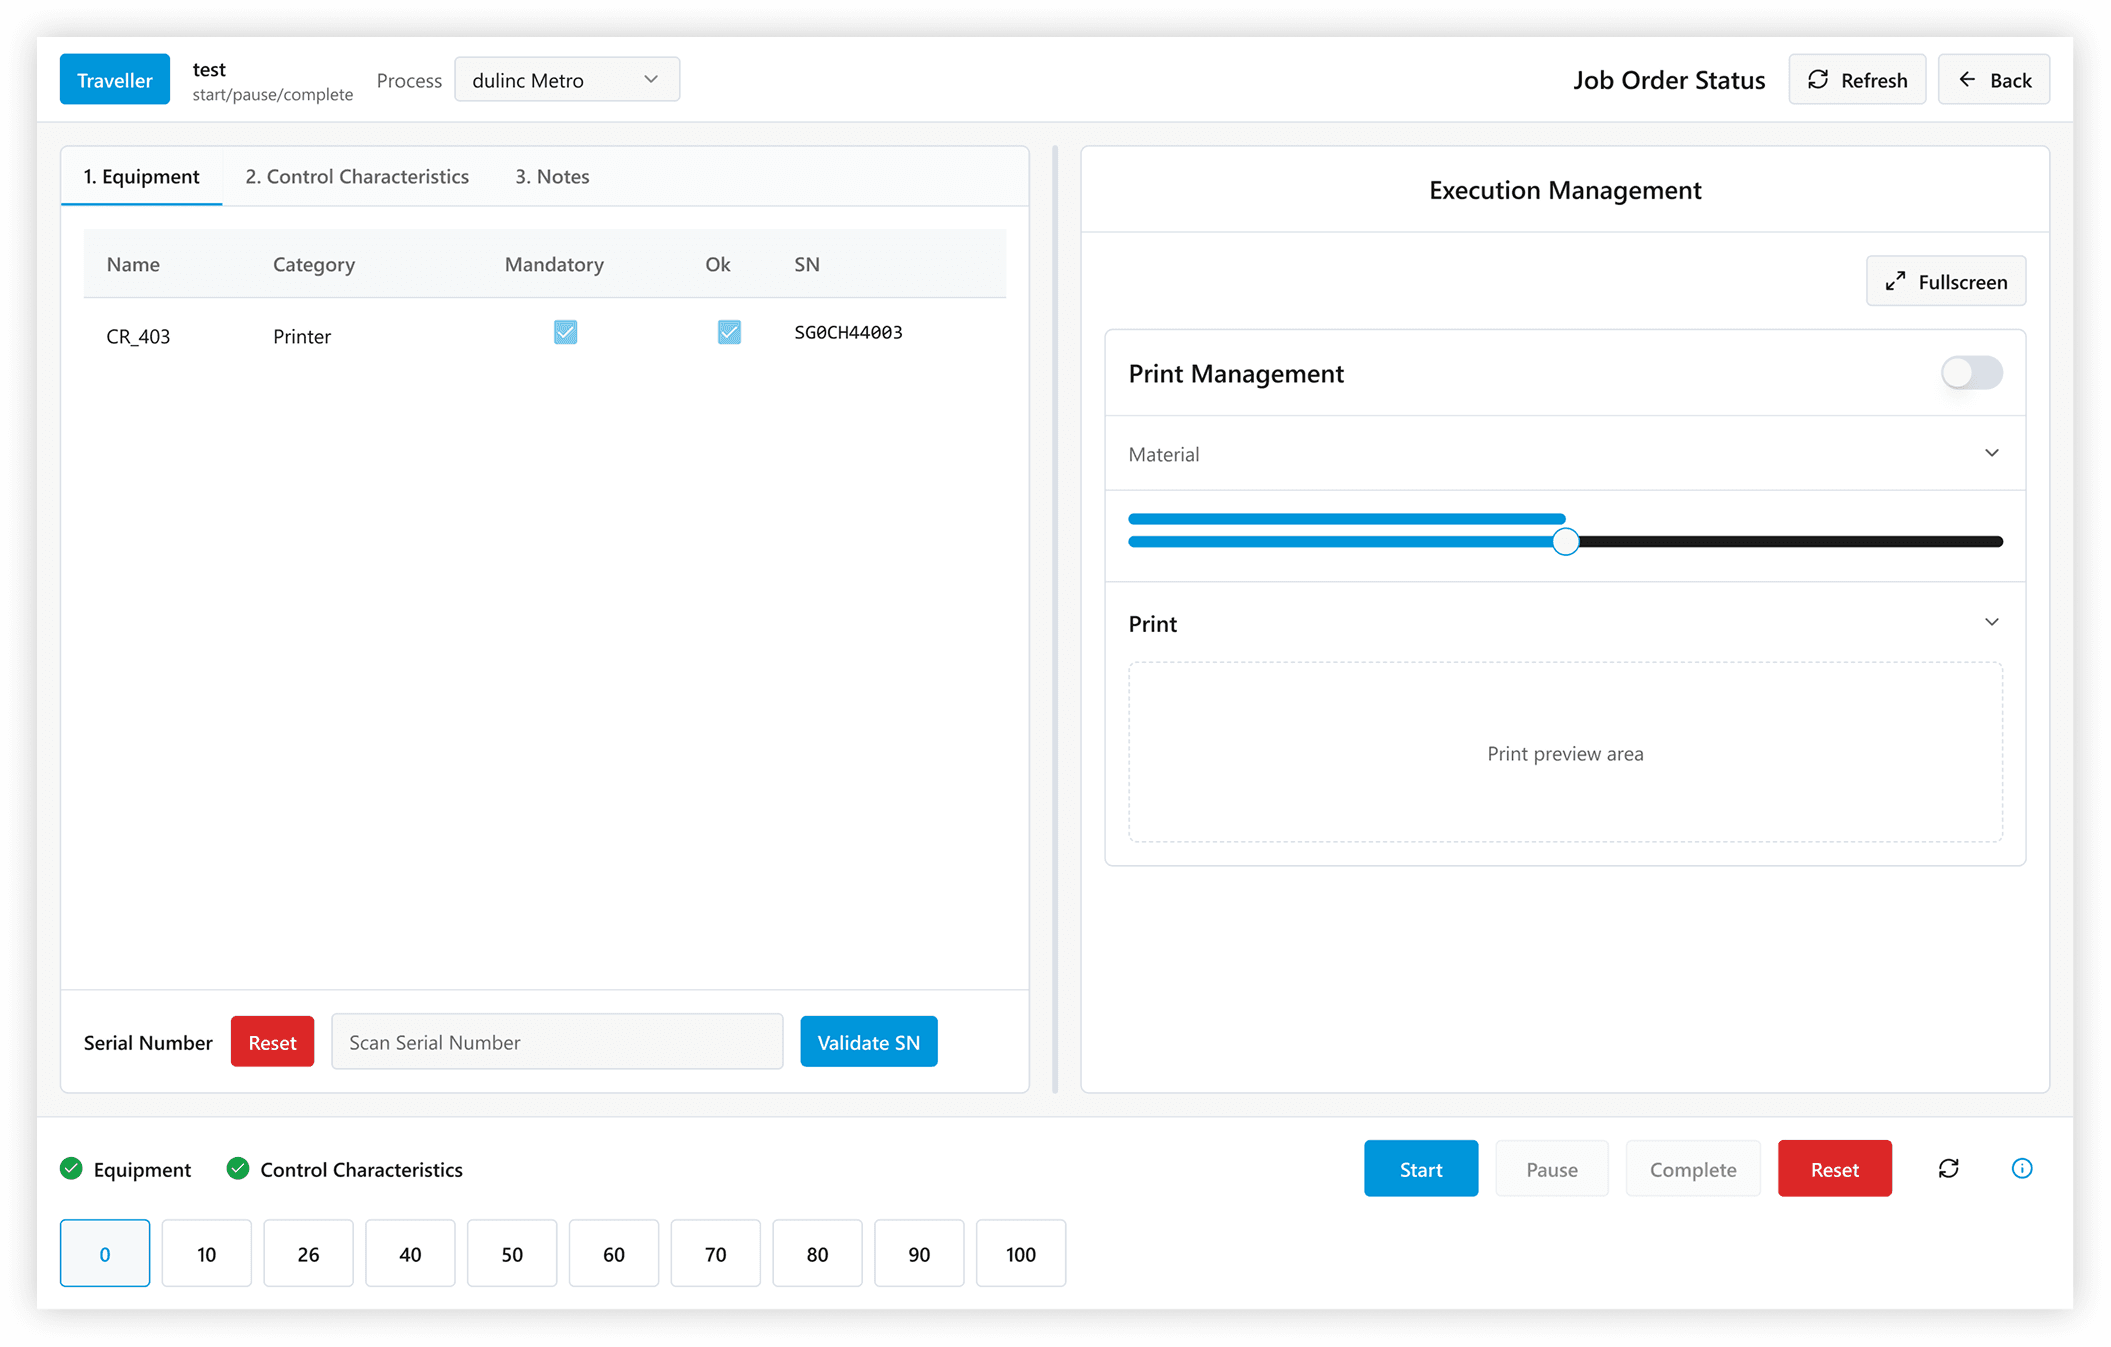Image resolution: width=2111 pixels, height=1347 pixels.
Task: Open the Process dropdown showing dulinc Metro
Action: 566,80
